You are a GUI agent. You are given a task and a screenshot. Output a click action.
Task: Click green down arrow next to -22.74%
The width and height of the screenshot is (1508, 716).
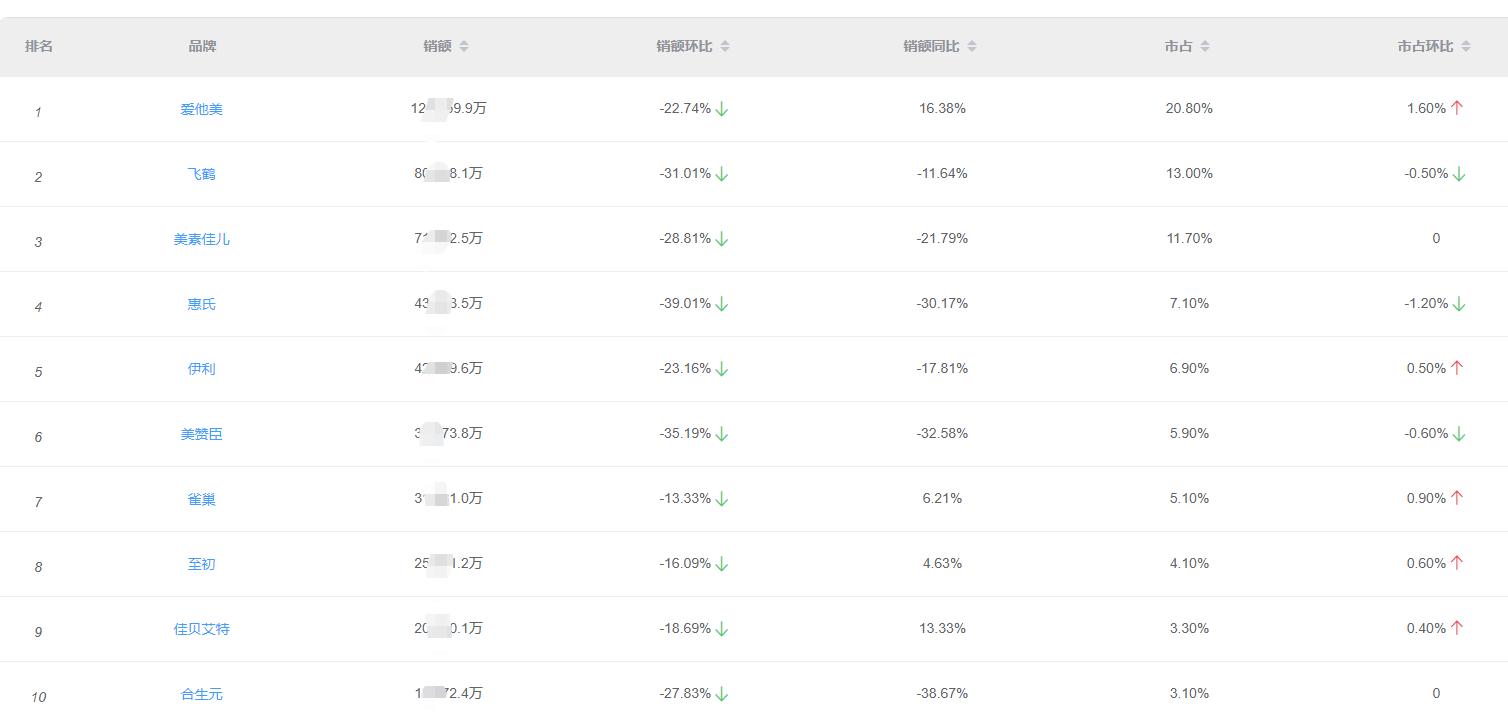point(722,109)
